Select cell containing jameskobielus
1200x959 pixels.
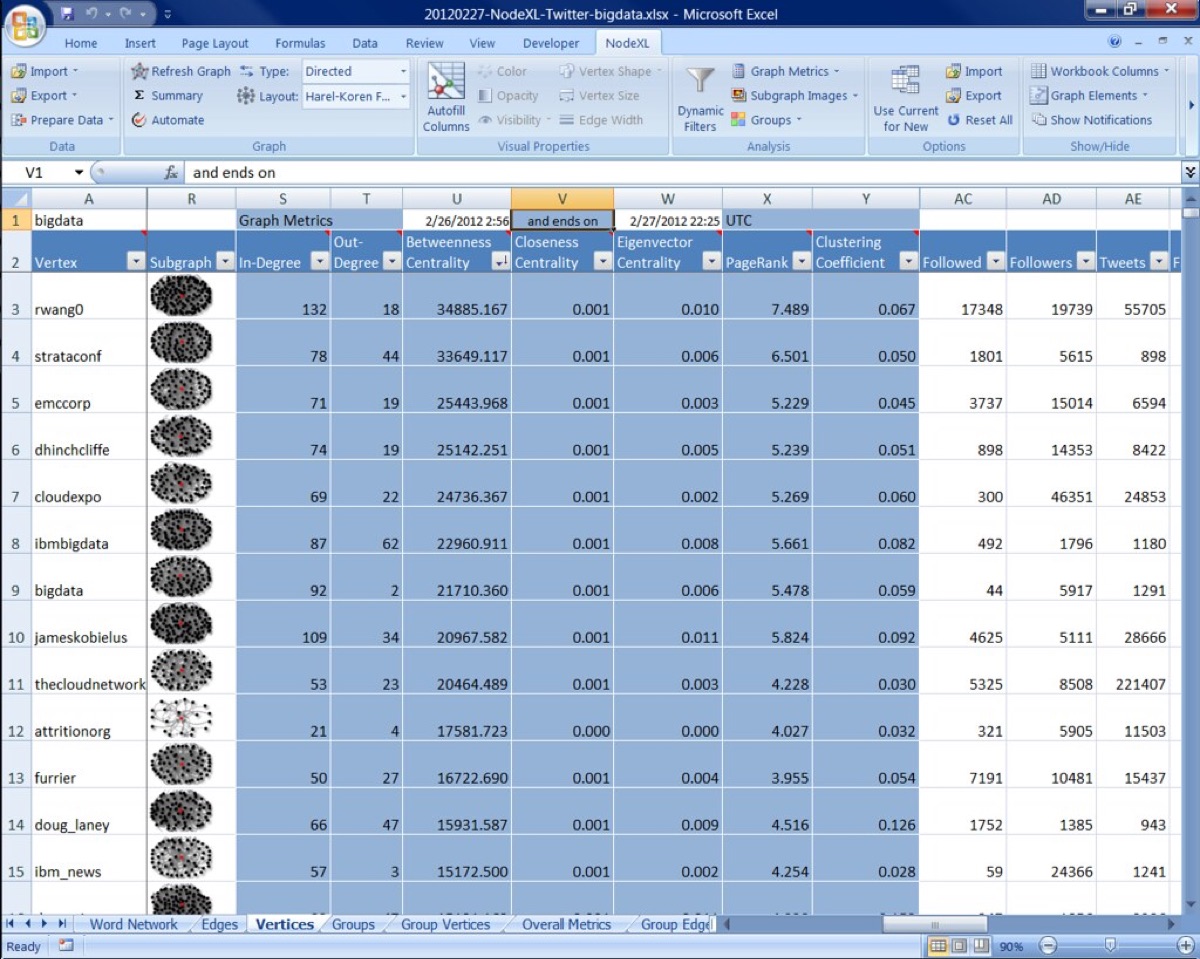(x=88, y=624)
